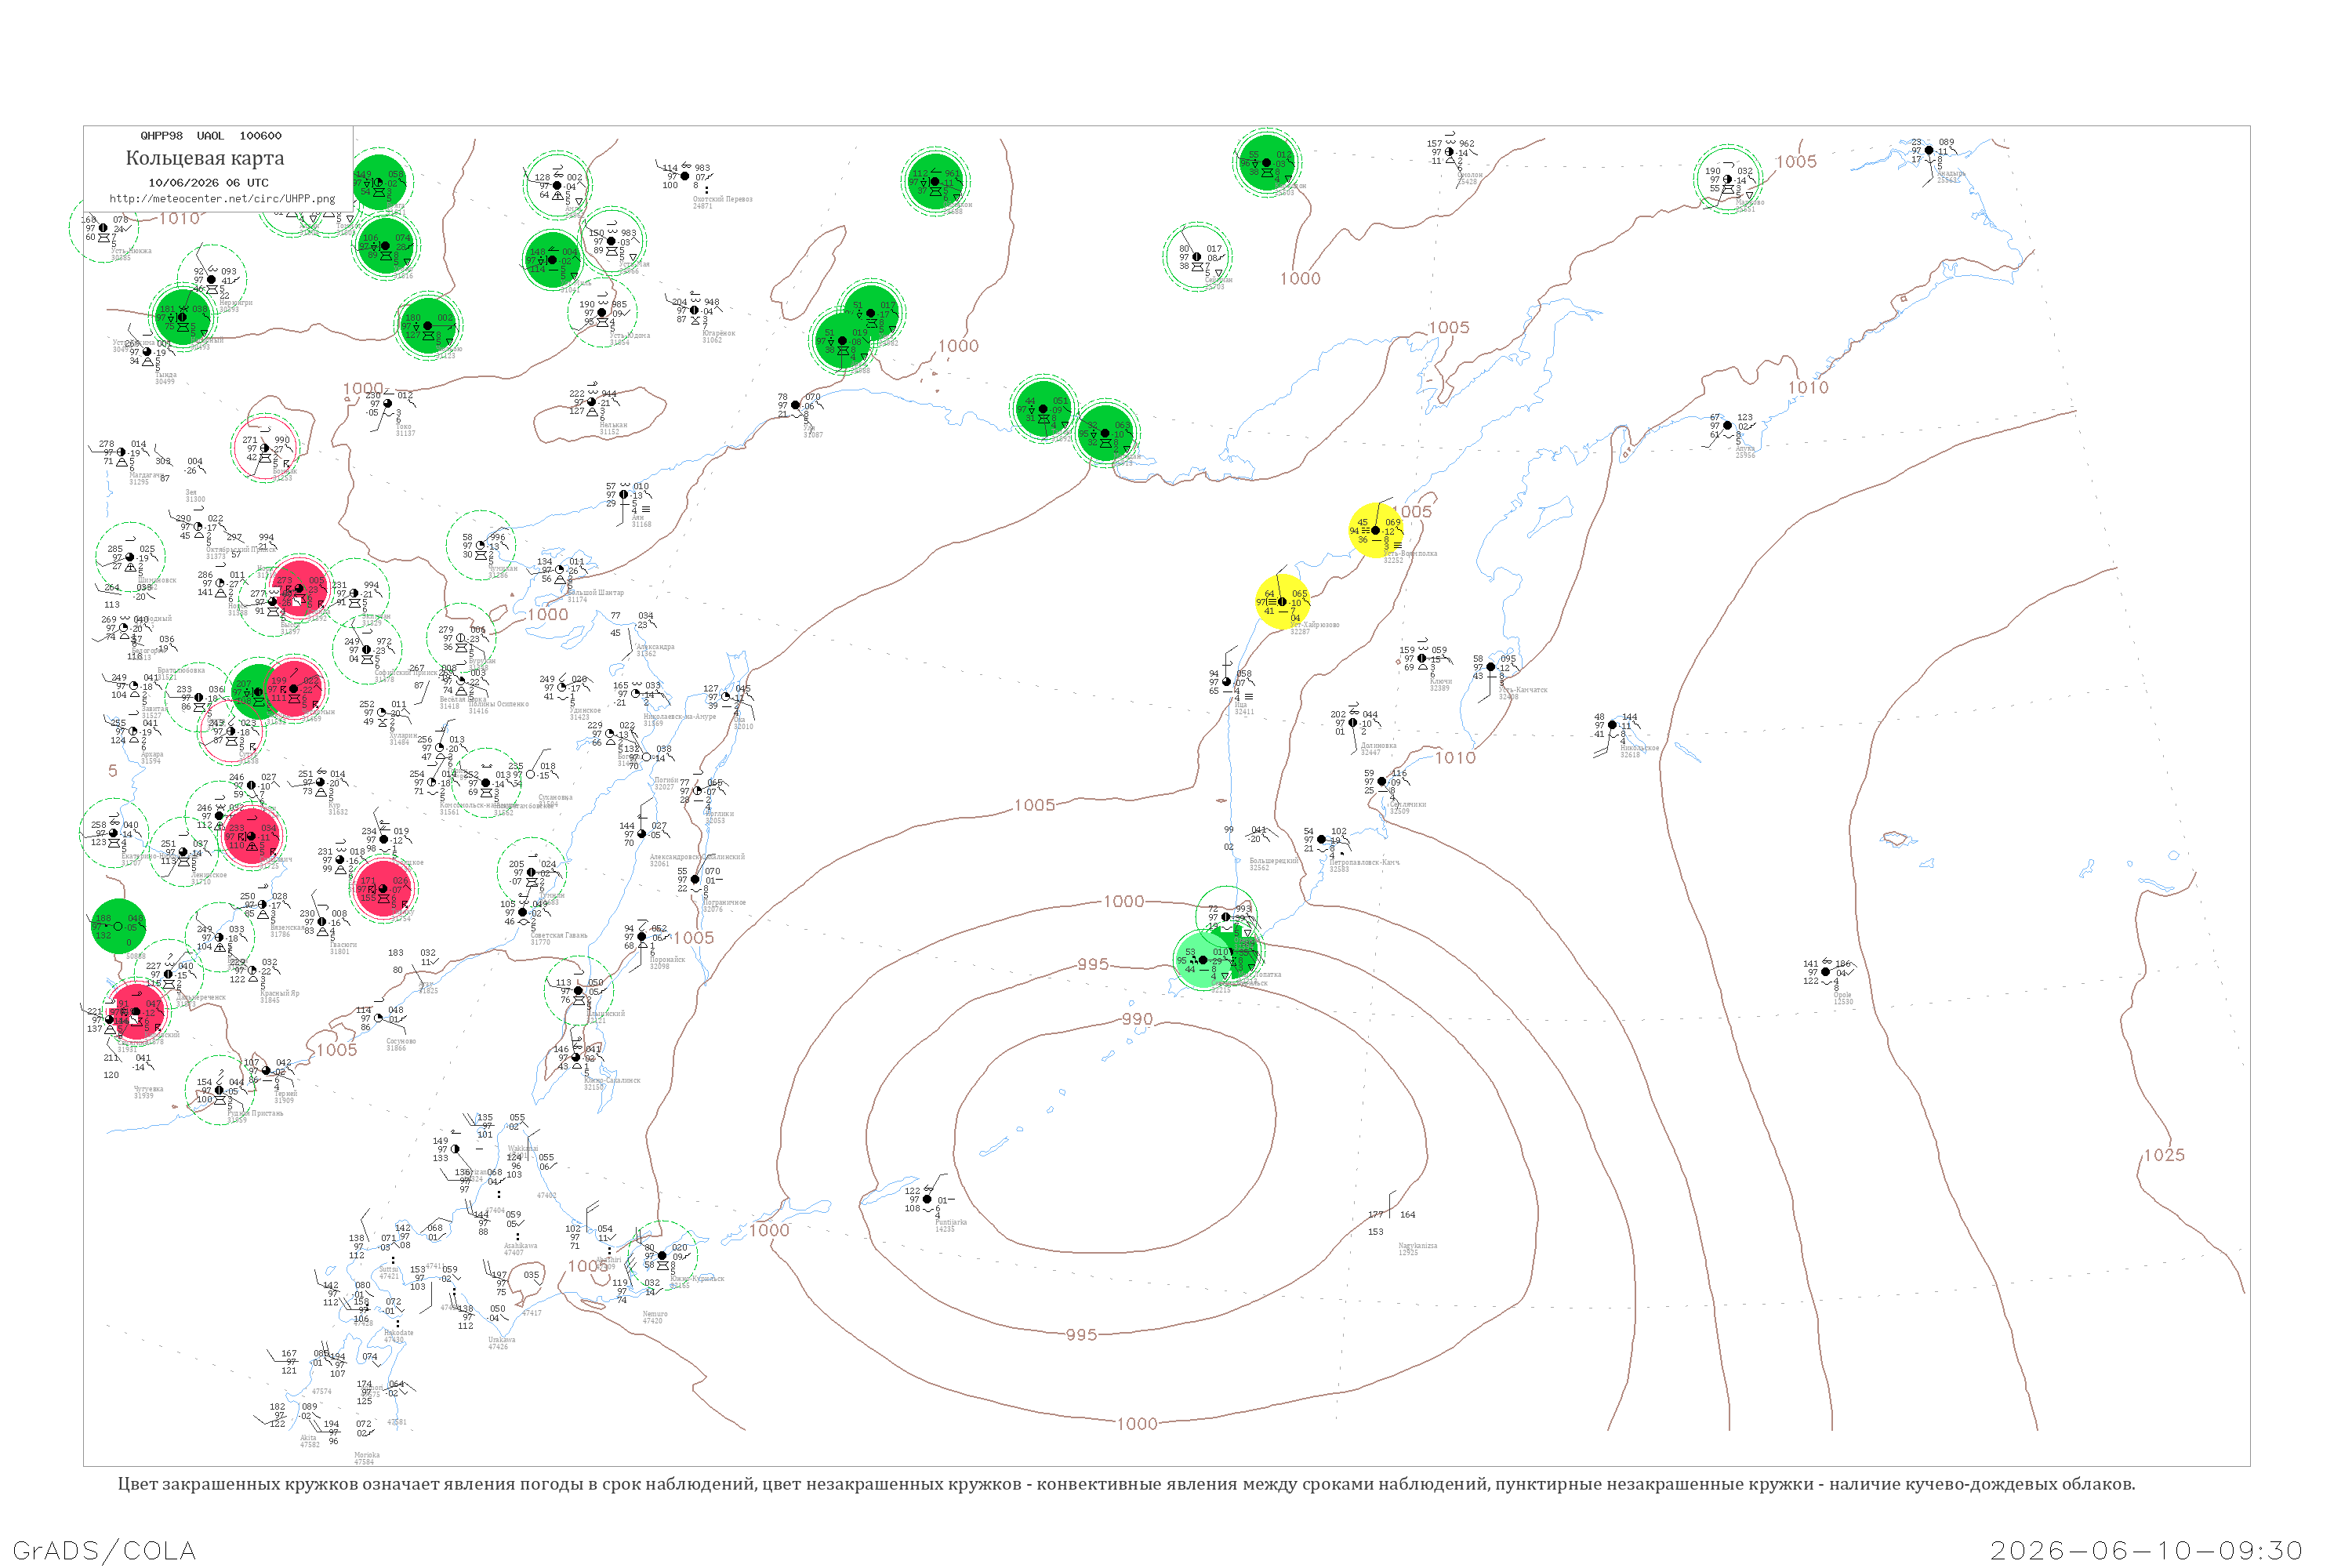
Task: Select the Ключи station circle symbol
Action: point(1422,658)
